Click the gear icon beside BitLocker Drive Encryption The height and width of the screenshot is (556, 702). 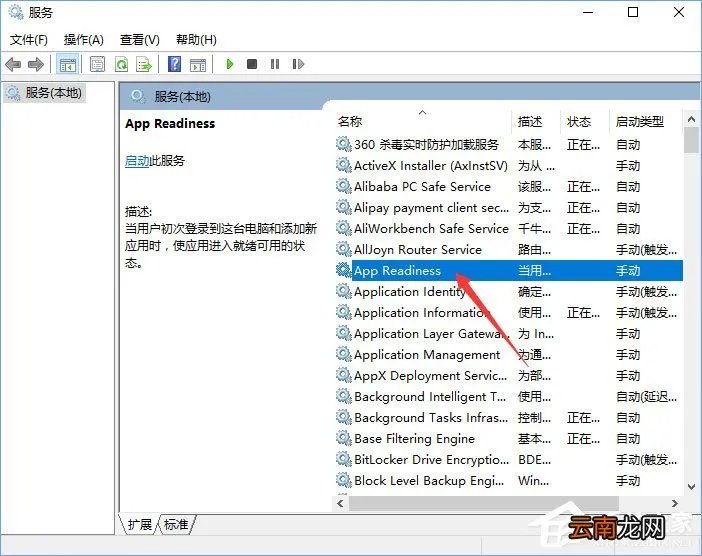point(343,459)
